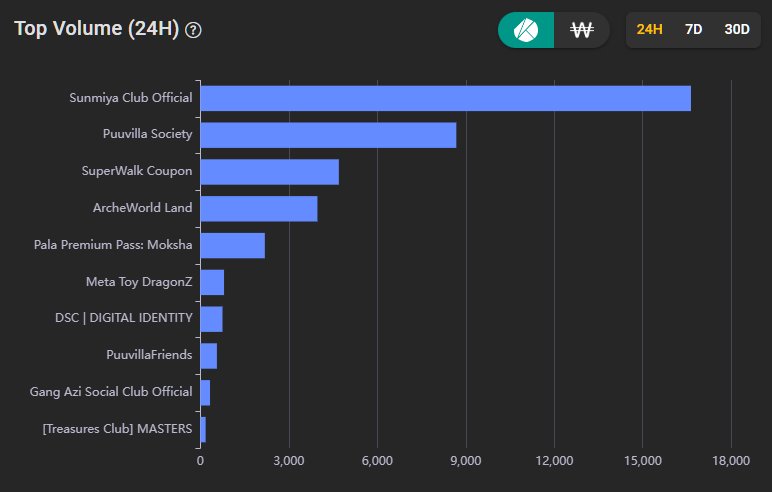772x492 pixels.
Task: Click the 9,000 axis value
Action: (x=466, y=461)
